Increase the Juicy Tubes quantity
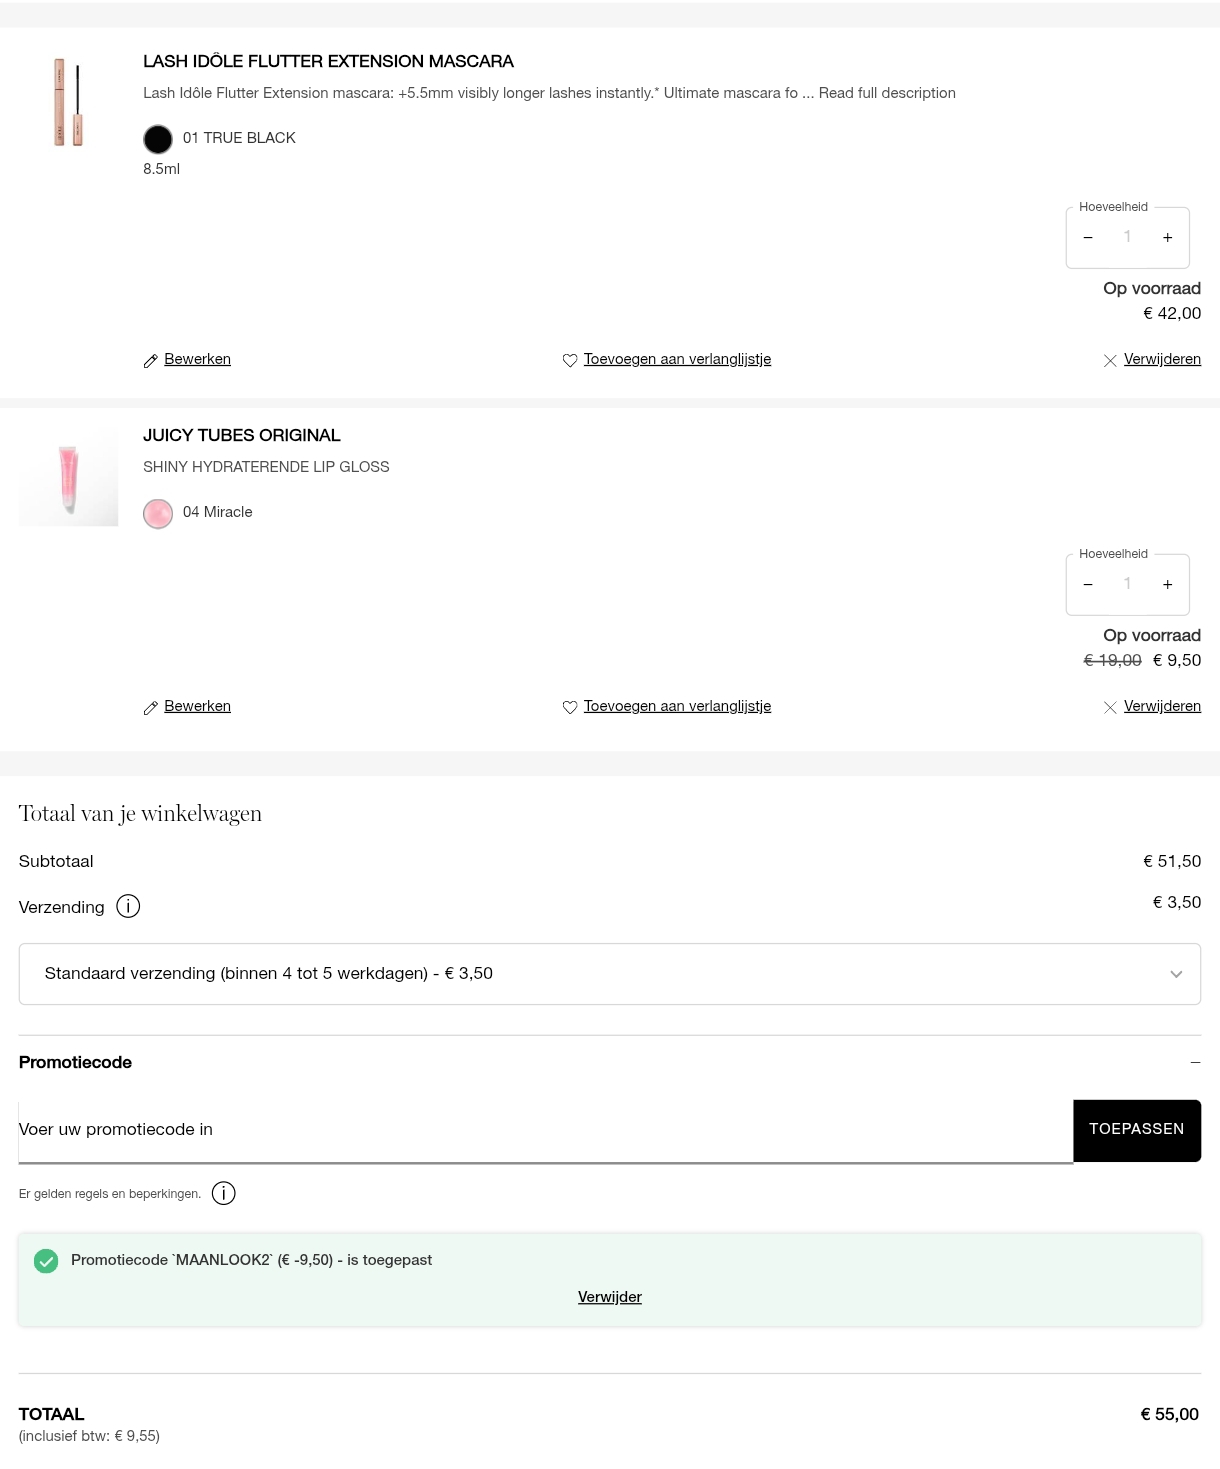Image resolution: width=1220 pixels, height=1469 pixels. [x=1167, y=585]
